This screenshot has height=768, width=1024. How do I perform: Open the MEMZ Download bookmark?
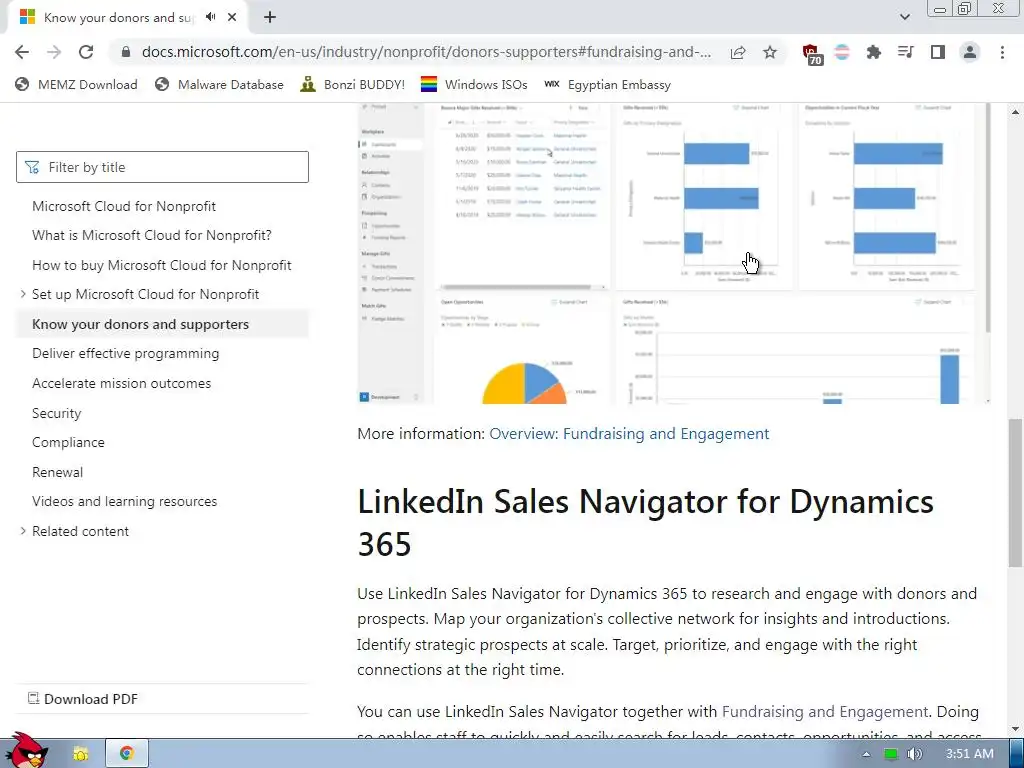(76, 84)
